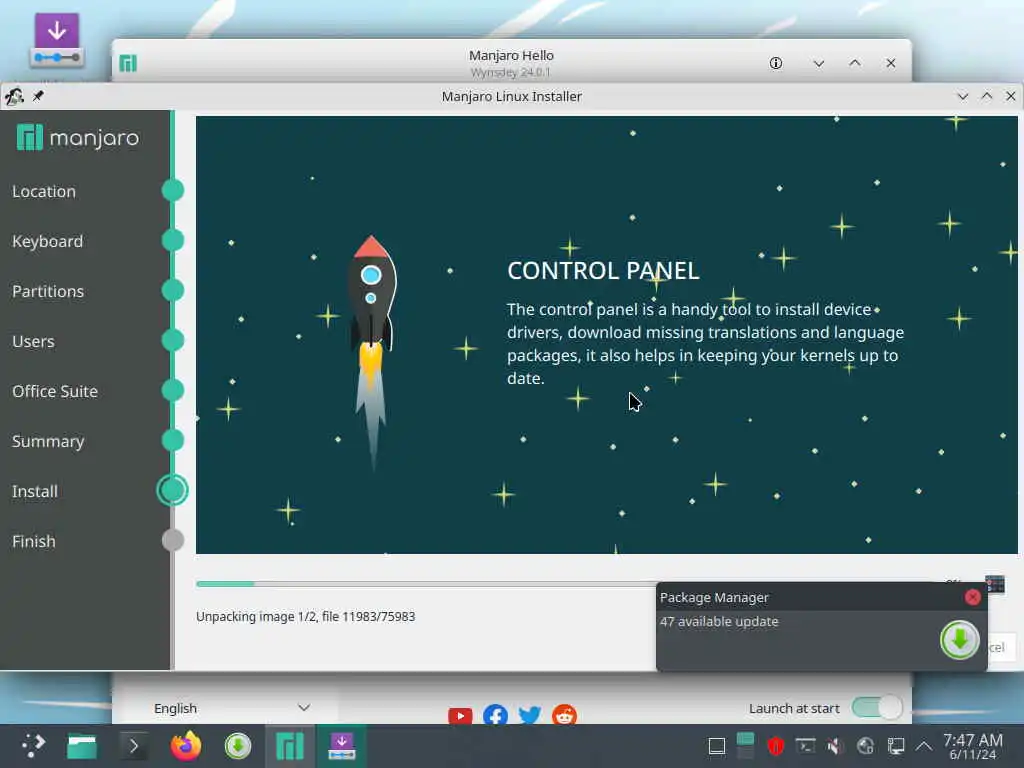The width and height of the screenshot is (1024, 768).
Task: Select the Summary step in sidebar
Action: pyautogui.click(x=48, y=441)
